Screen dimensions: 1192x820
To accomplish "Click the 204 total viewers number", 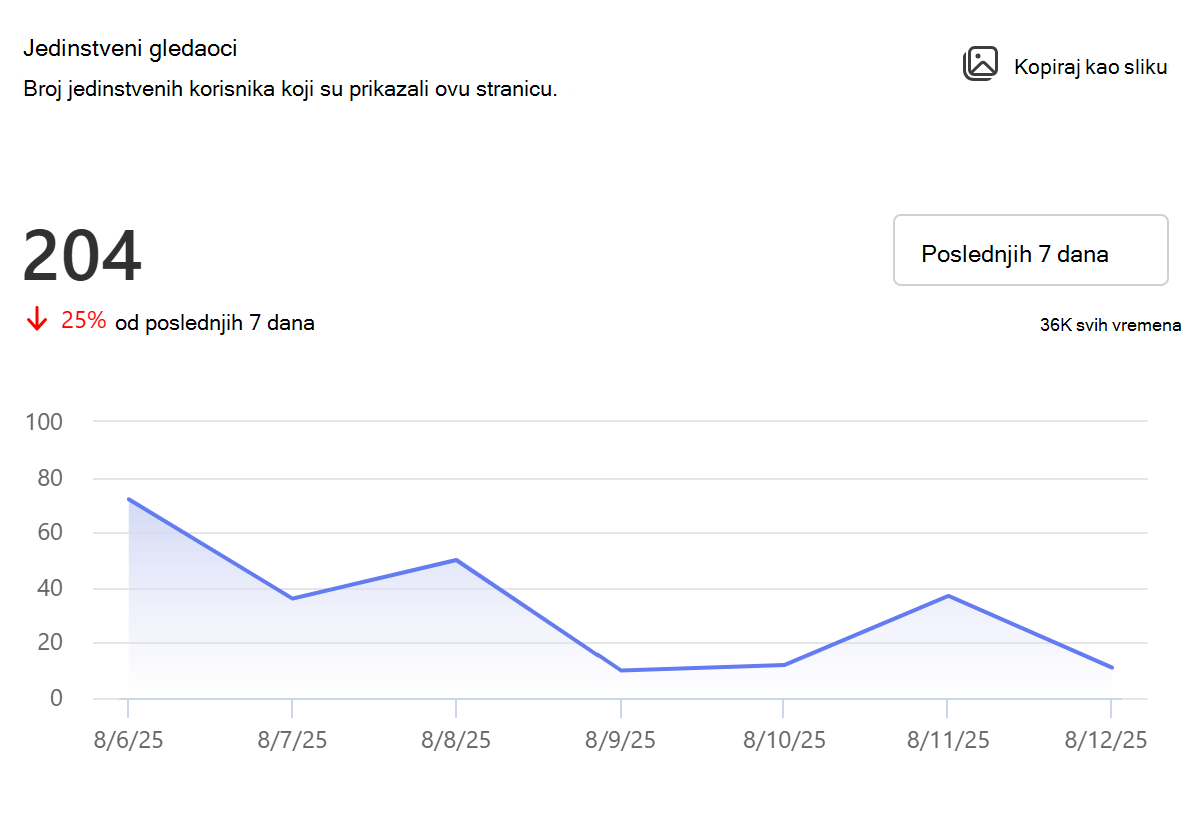I will point(82,255).
